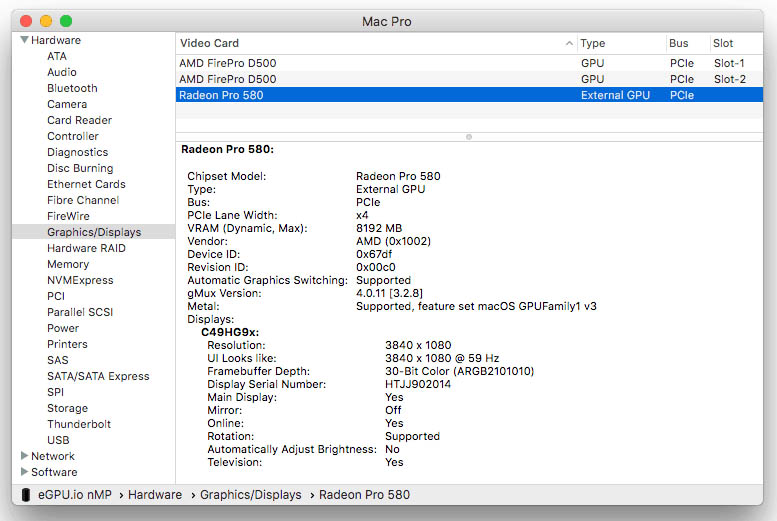This screenshot has height=521, width=777.
Task: Select Graphics/Displays in the sidebar
Action: pyautogui.click(x=94, y=232)
